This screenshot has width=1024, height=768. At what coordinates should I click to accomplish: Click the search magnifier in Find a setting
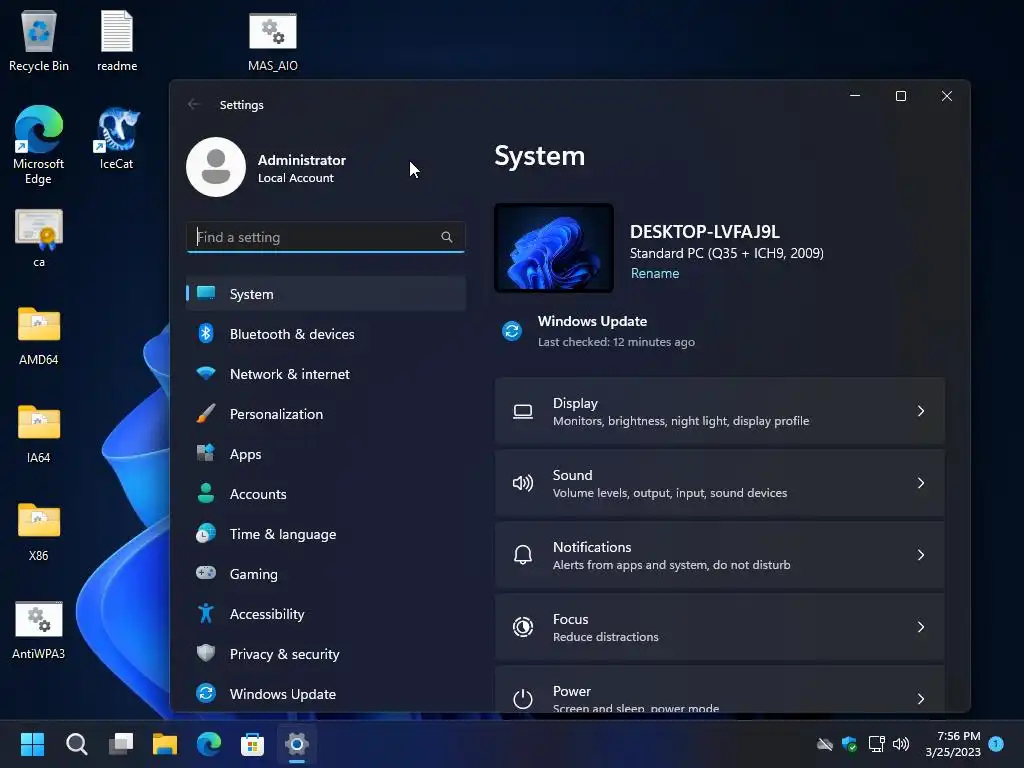447,237
